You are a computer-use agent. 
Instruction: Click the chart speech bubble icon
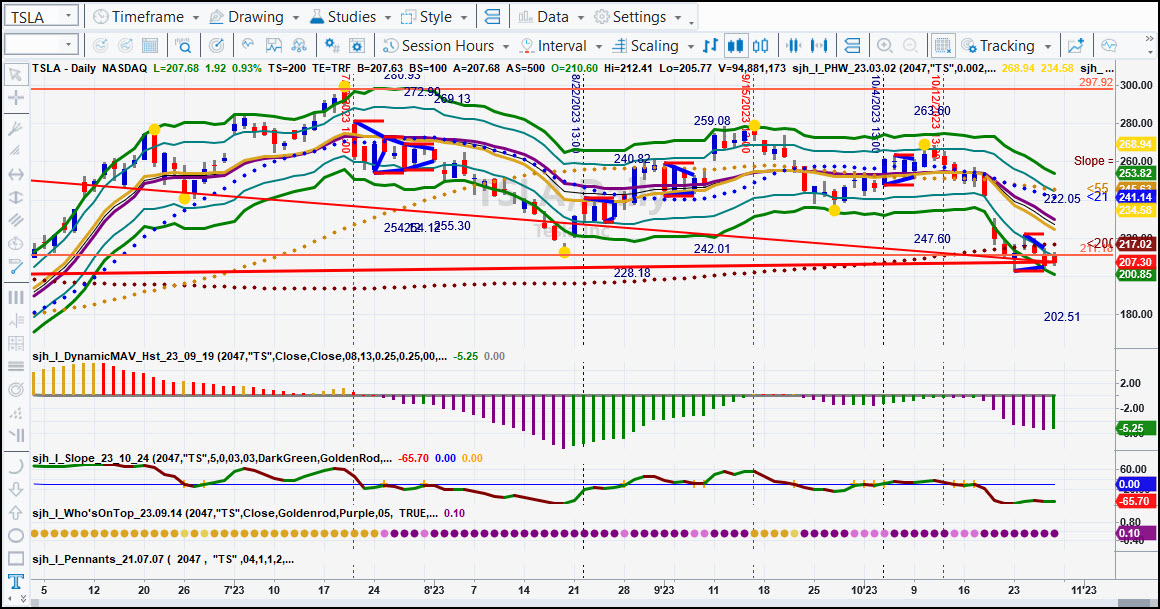1109,45
